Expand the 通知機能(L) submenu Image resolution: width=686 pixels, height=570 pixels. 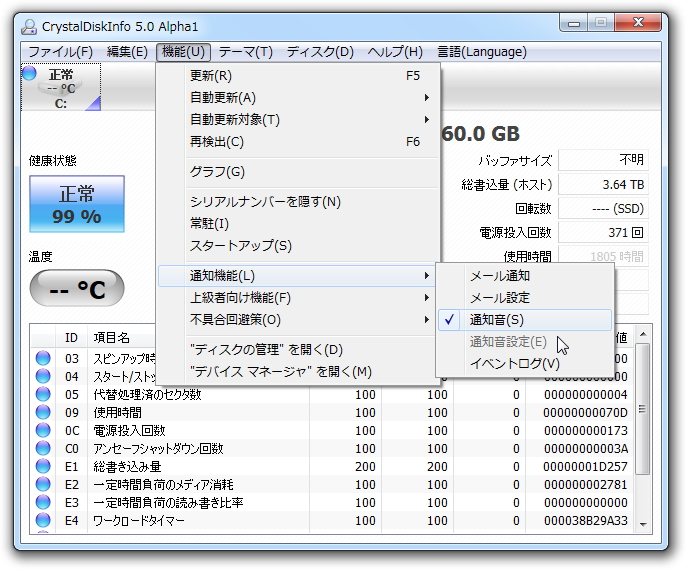click(x=298, y=276)
